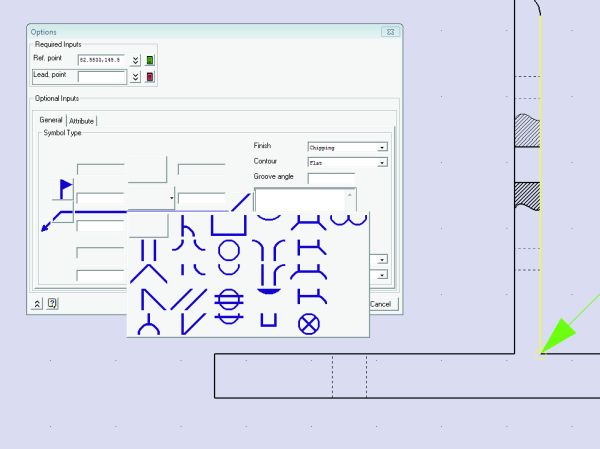Toggle the field weld flag symbol
Image resolution: width=600 pixels, height=449 pixels.
tap(65, 187)
